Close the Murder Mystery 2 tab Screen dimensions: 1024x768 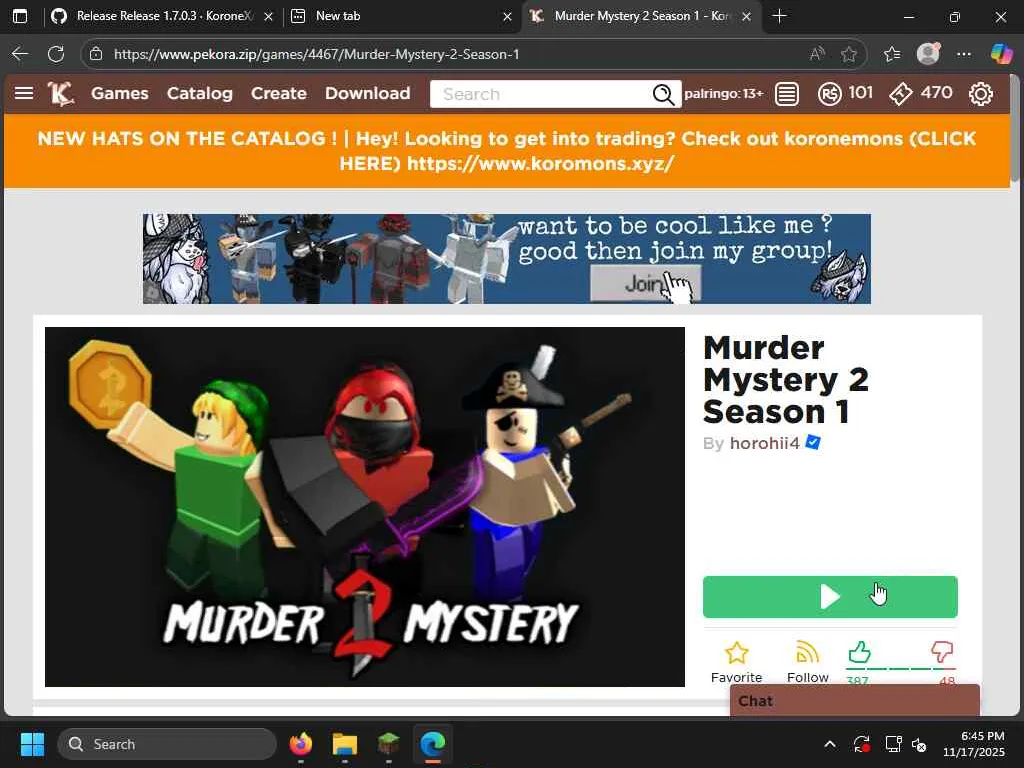click(746, 17)
